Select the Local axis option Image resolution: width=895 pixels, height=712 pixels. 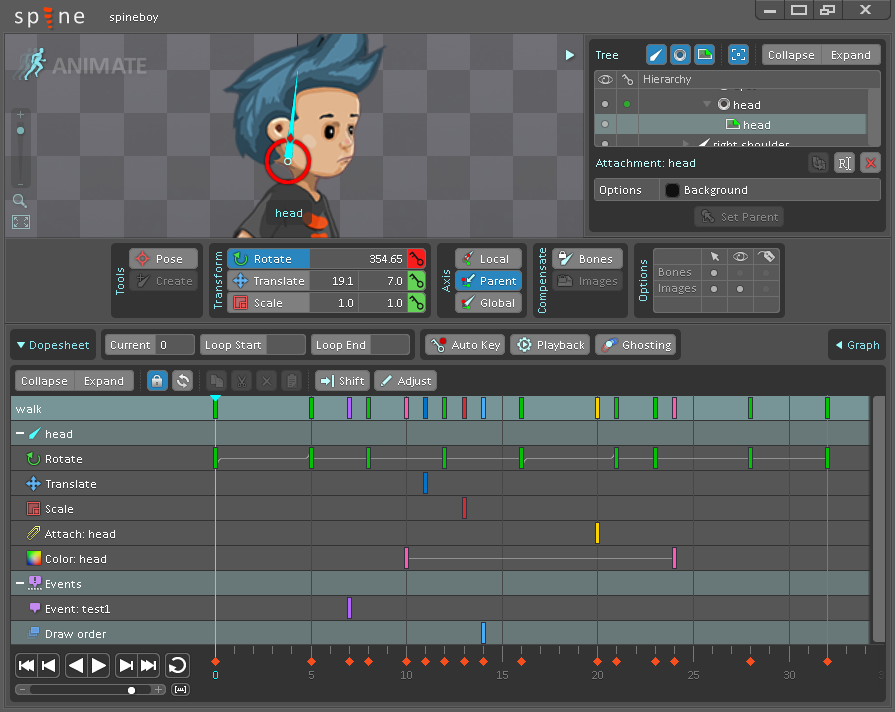[487, 259]
